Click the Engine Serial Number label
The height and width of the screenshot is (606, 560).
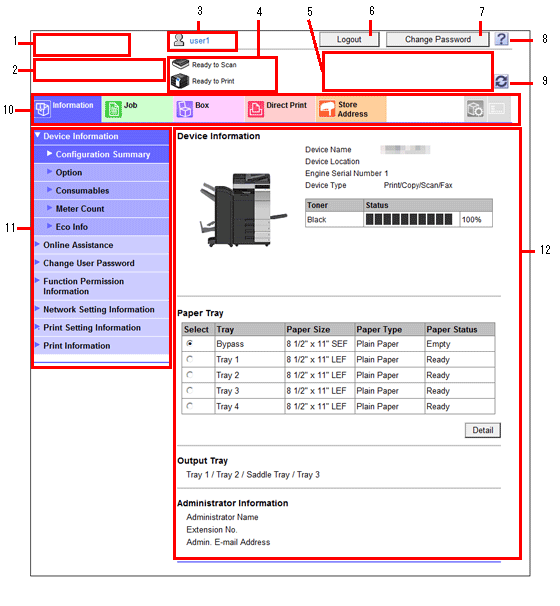click(344, 174)
